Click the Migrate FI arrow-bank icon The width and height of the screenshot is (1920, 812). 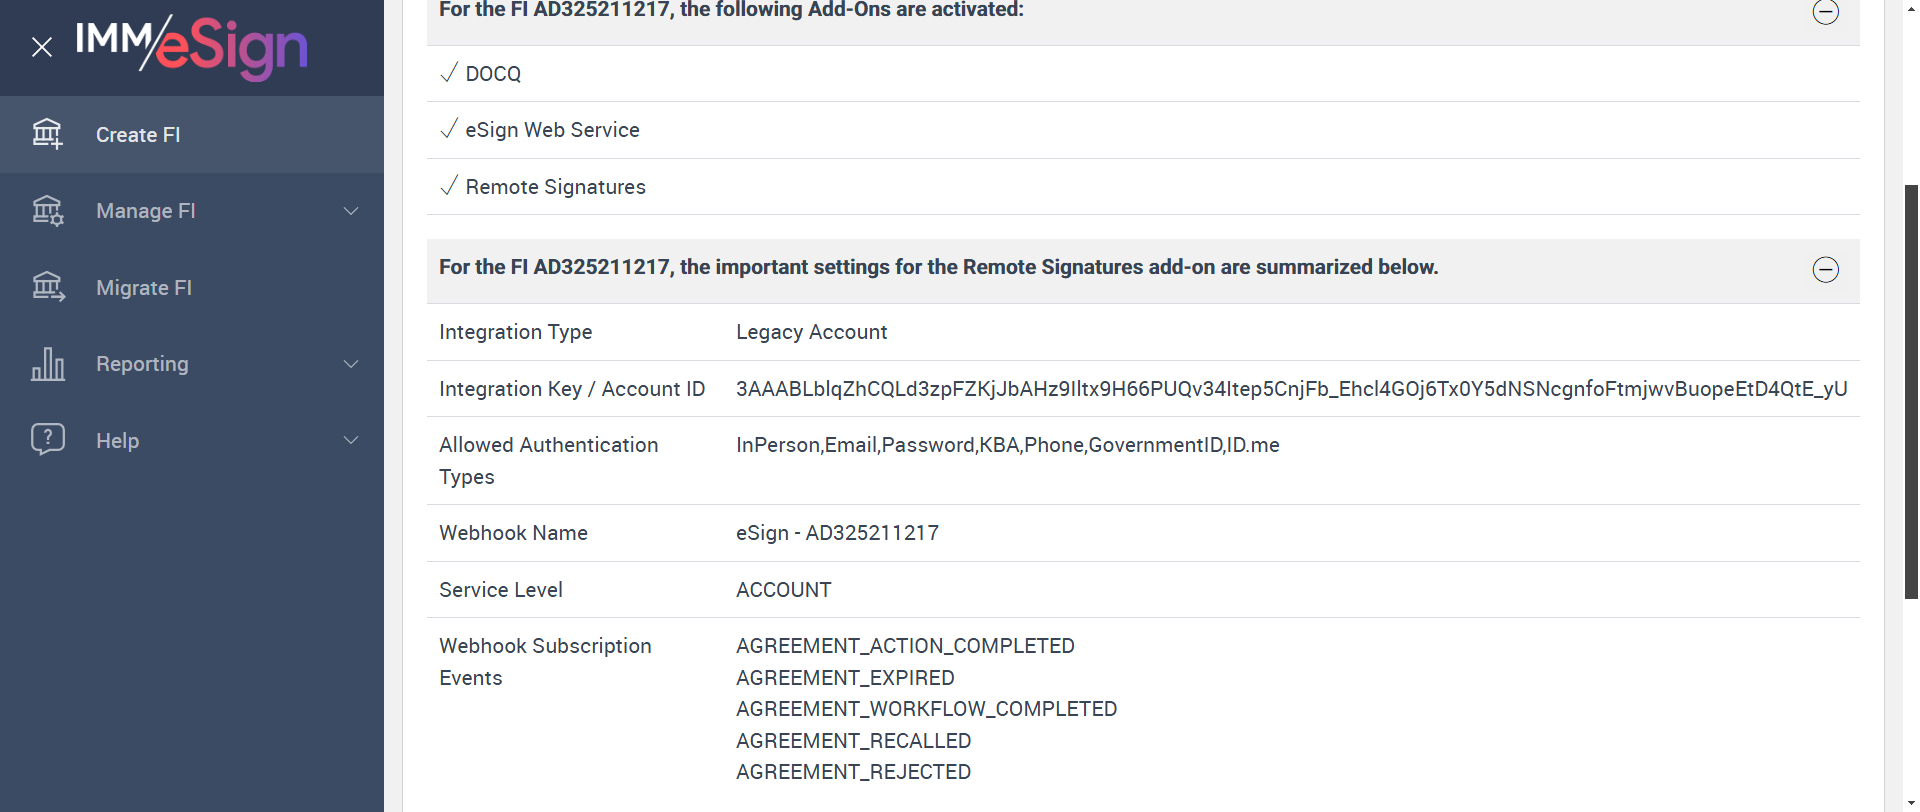[47, 288]
